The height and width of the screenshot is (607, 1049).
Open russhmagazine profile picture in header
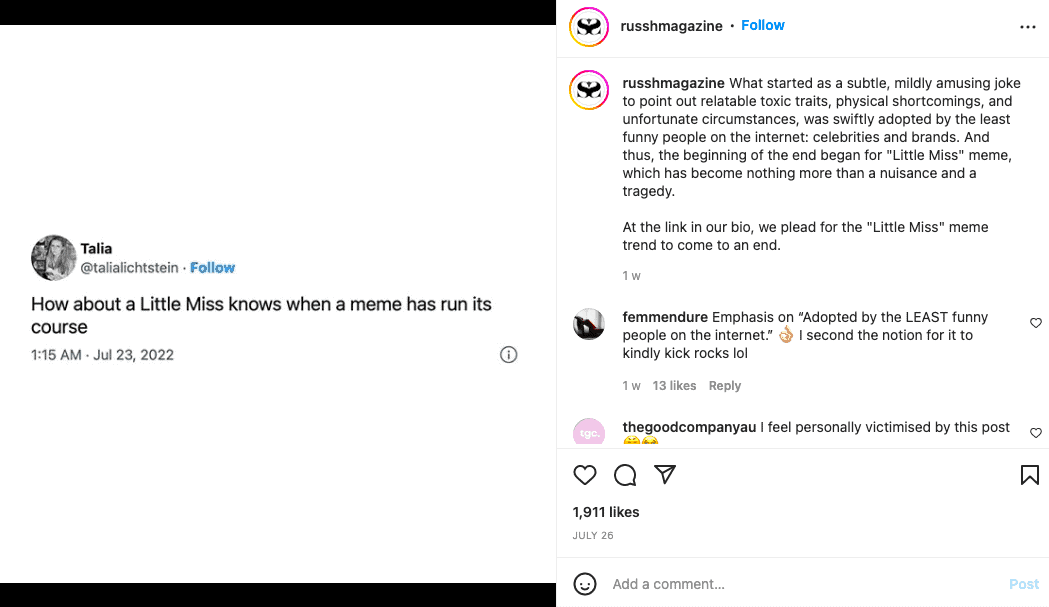click(589, 27)
